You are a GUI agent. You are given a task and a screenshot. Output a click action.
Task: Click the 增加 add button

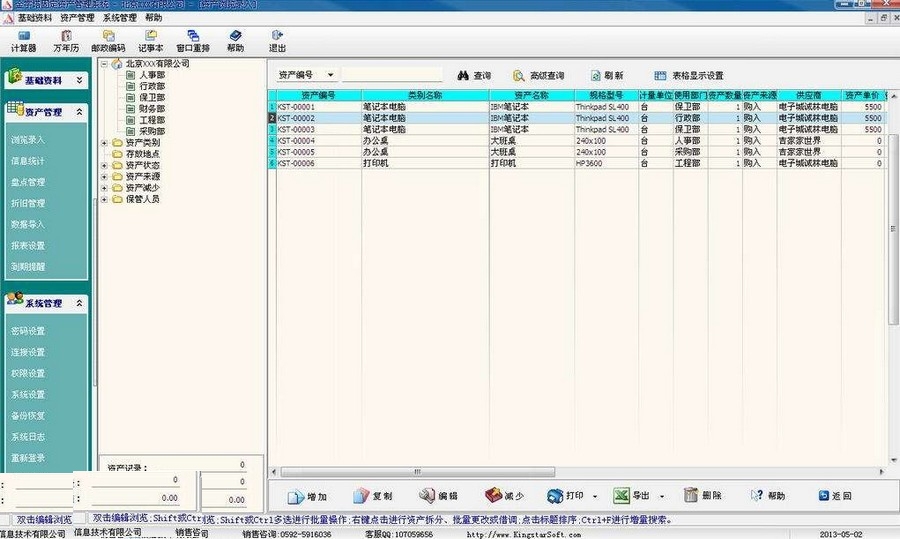coord(307,496)
